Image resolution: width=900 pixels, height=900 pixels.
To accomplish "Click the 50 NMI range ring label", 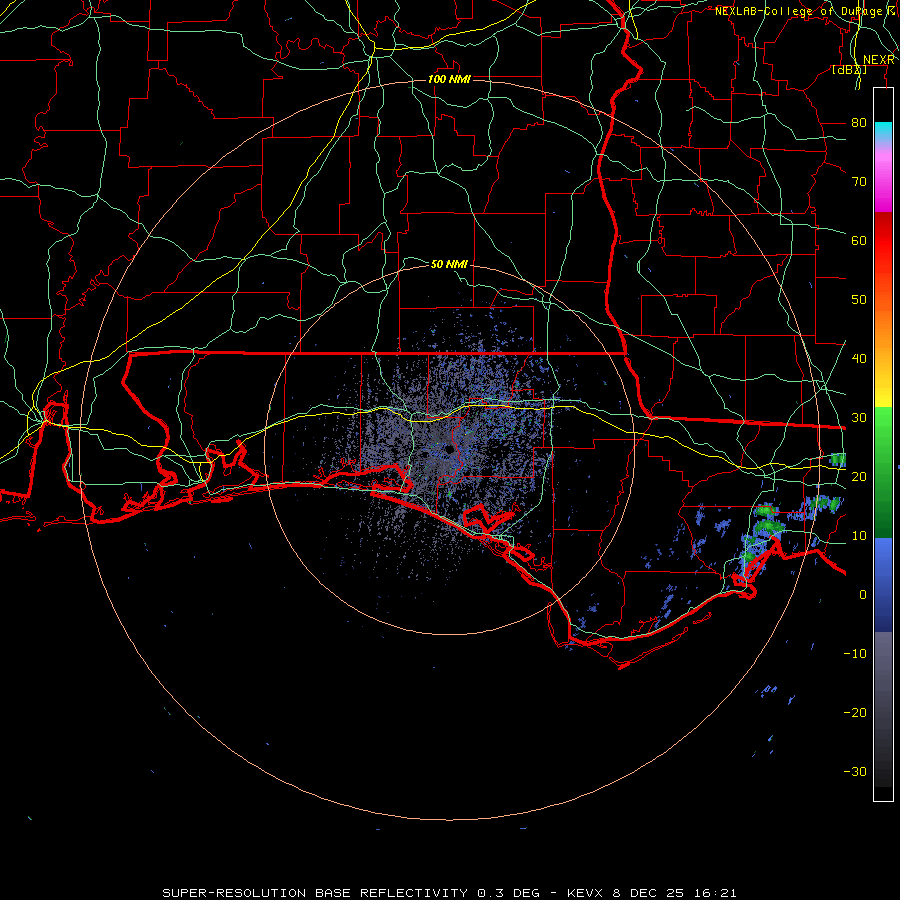I will coord(449,264).
